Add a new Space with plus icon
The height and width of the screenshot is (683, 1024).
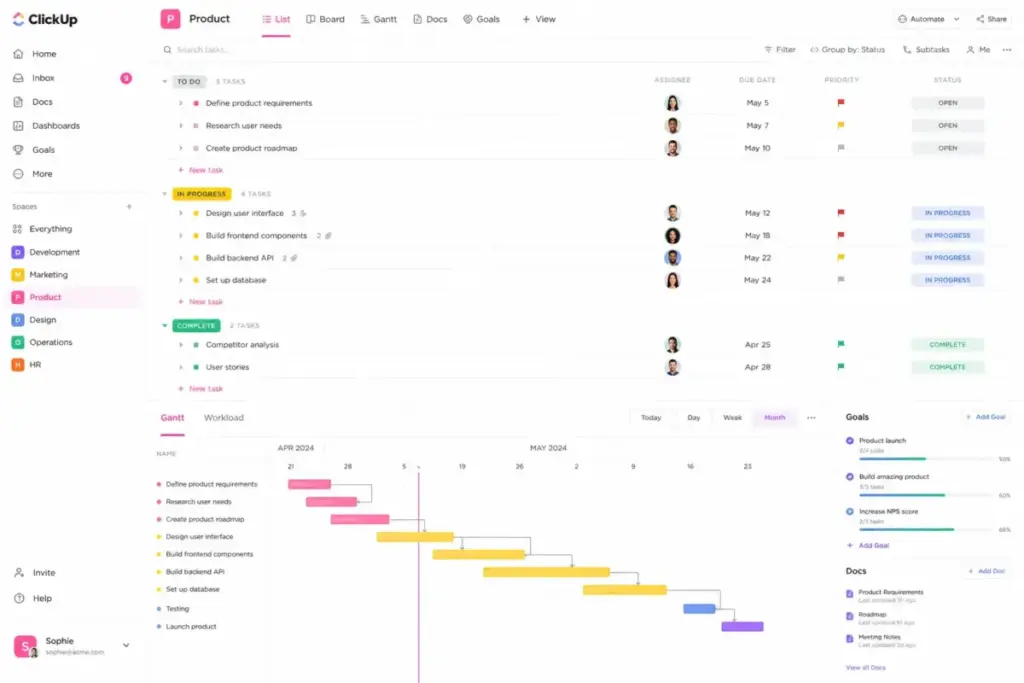129,206
